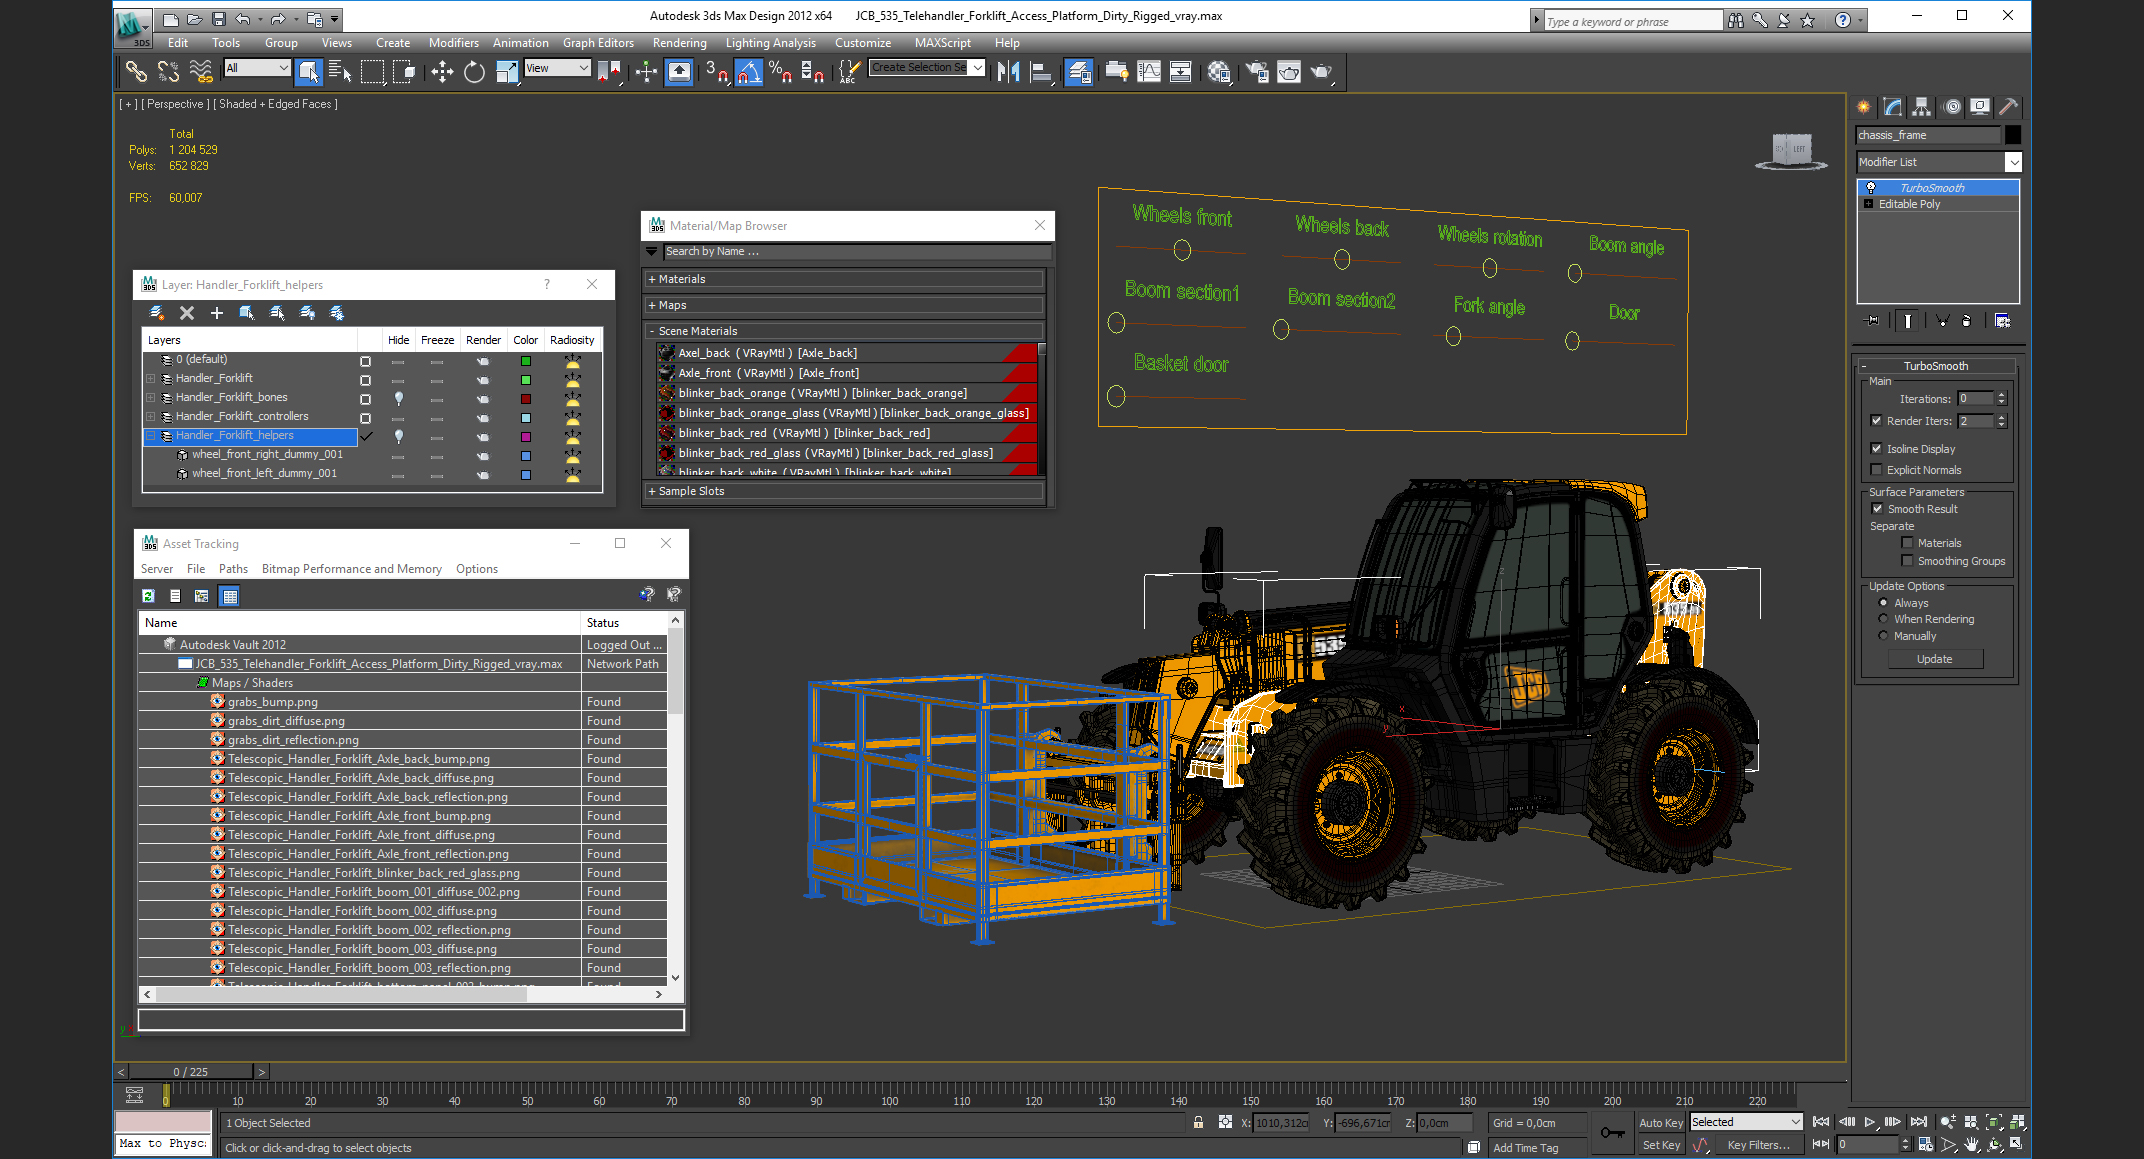Open the Layer Manager from toolbar
Image resolution: width=2144 pixels, height=1159 pixels.
[1078, 71]
